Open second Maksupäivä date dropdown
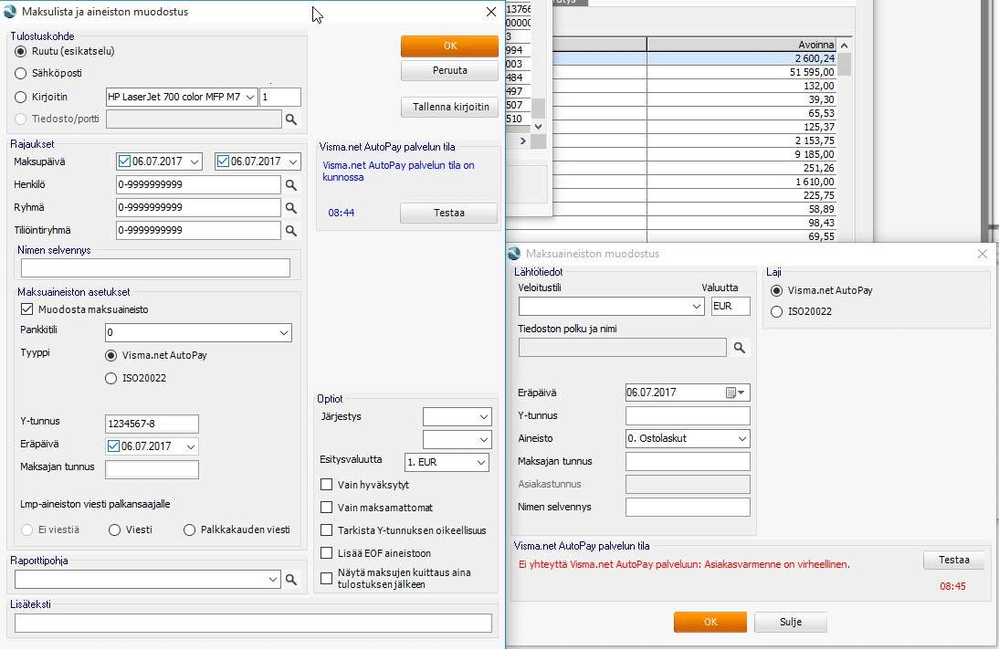Screen dimensions: 999x649 [293, 162]
